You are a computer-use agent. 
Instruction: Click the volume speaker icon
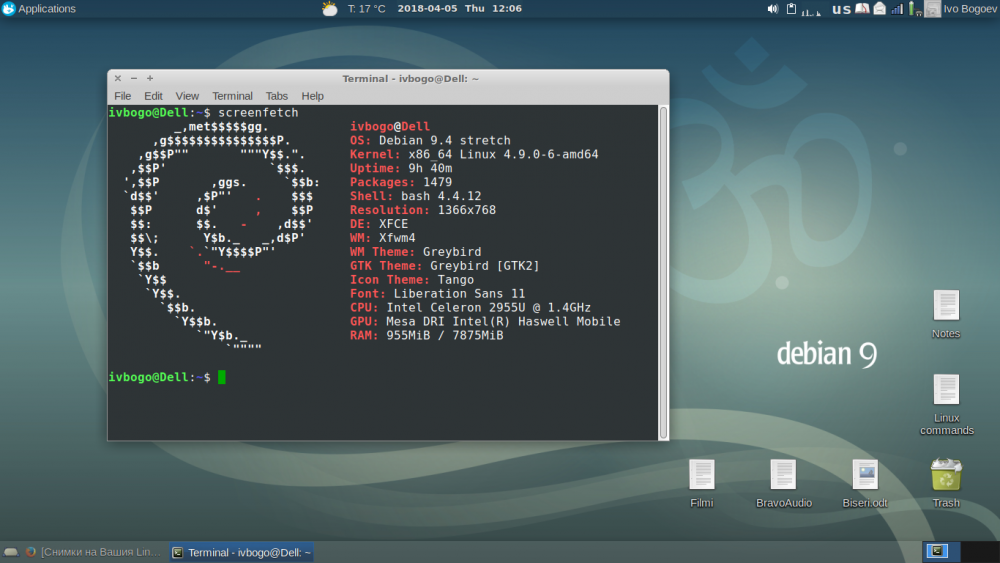click(x=772, y=9)
